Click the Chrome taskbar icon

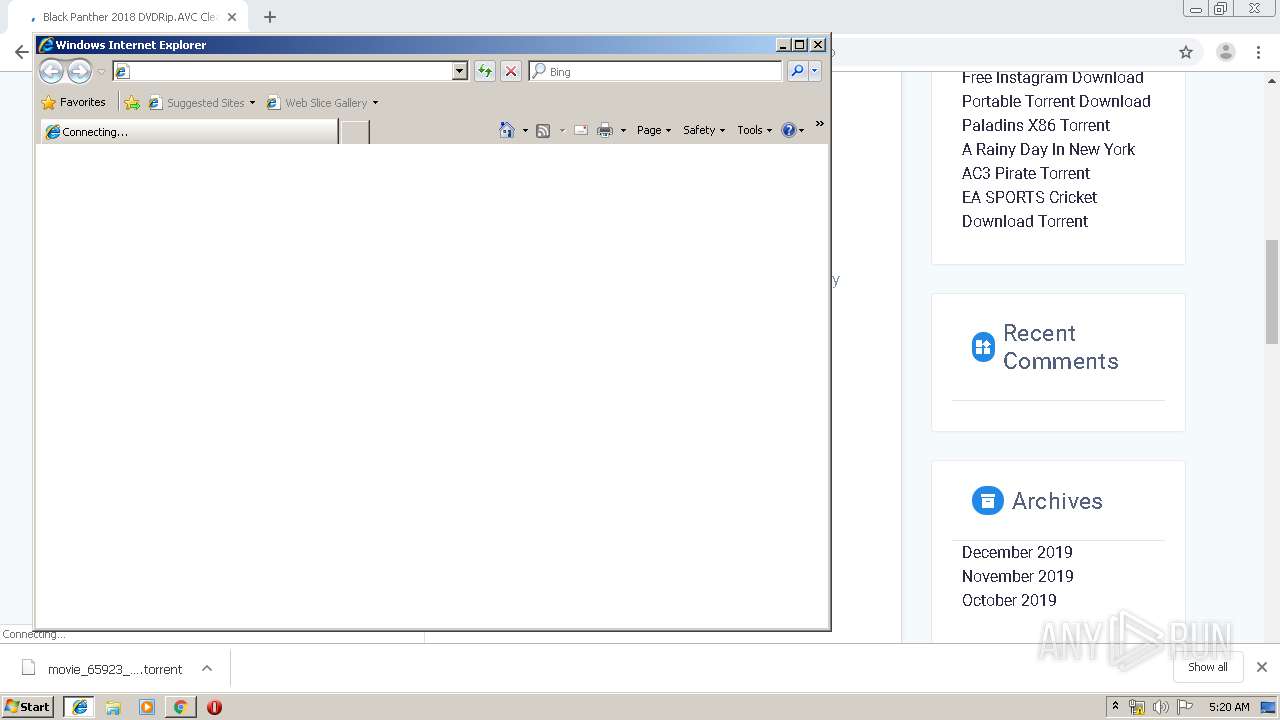coord(180,707)
